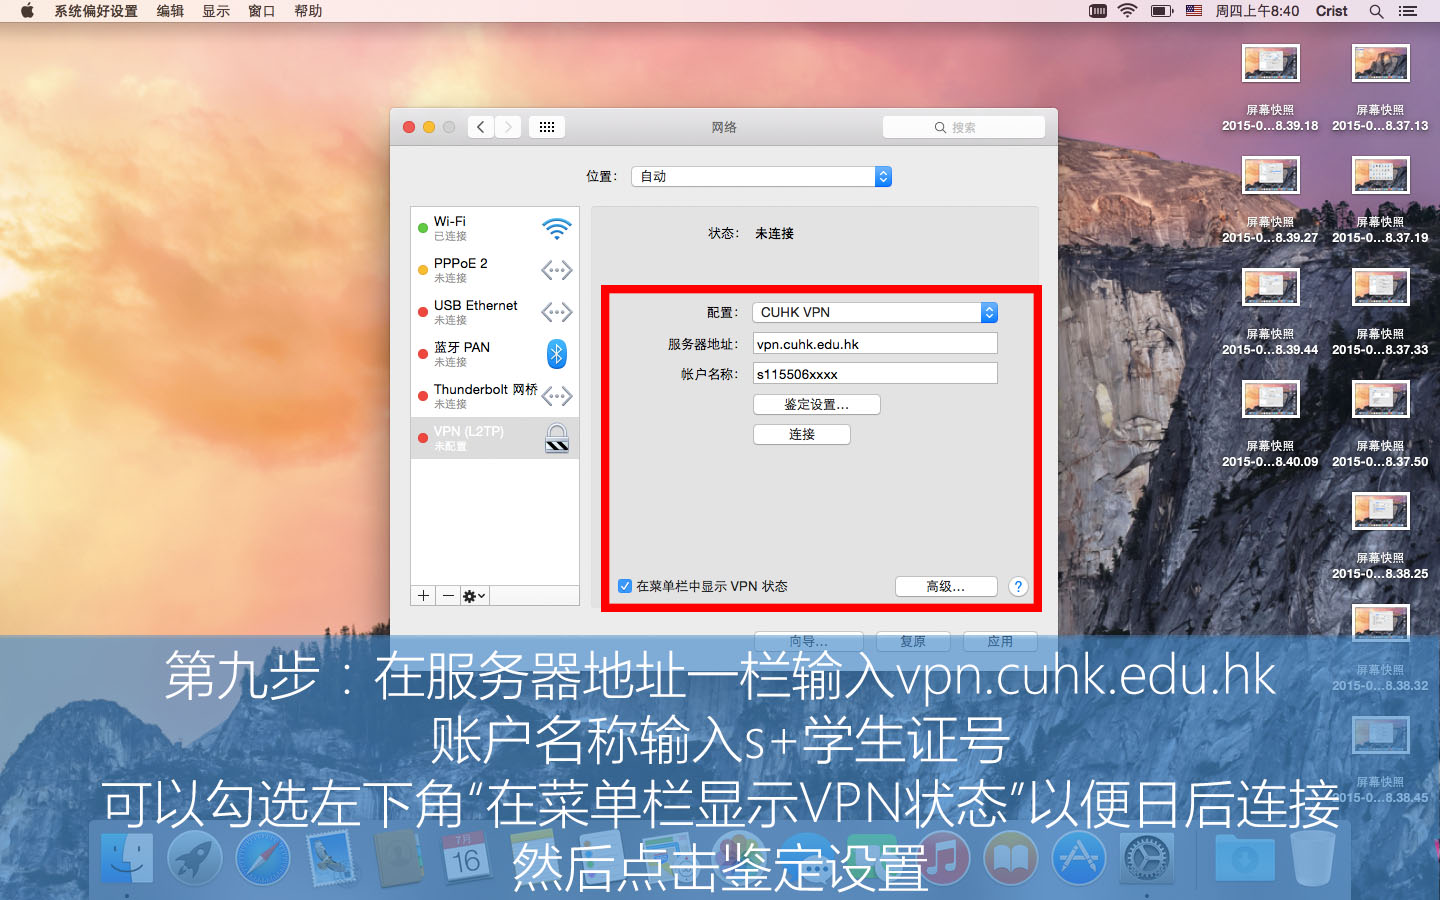Open the 编辑 menu
1440x900 pixels.
click(170, 11)
